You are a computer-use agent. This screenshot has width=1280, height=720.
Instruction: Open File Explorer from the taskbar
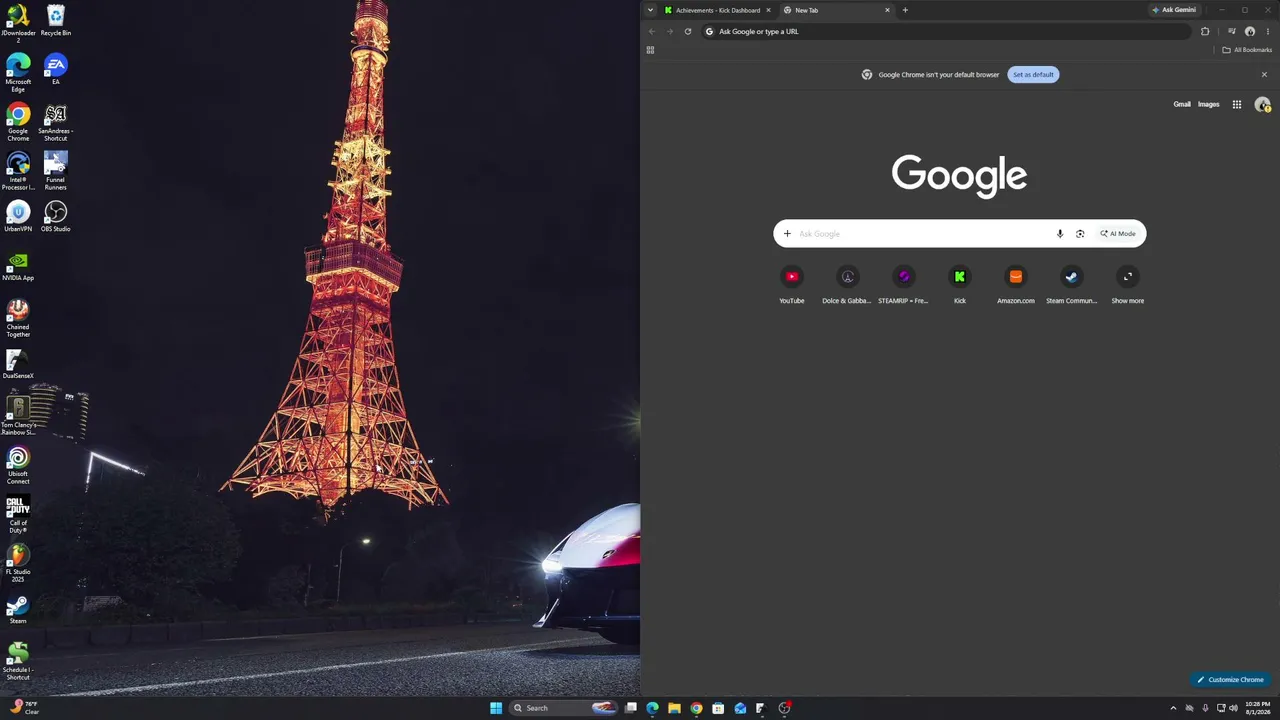[x=675, y=708]
